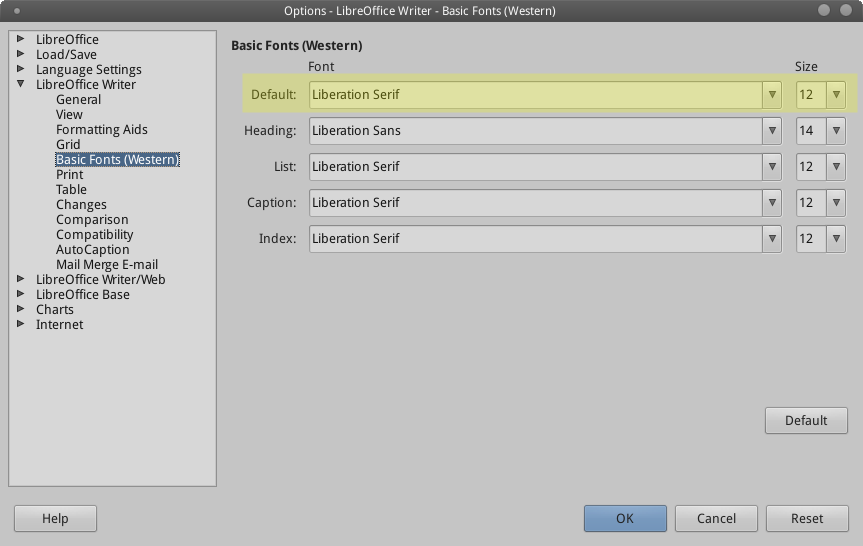Select AutoCaption in the options tree
Viewport: 863px width, 546px height.
pyautogui.click(x=92, y=249)
